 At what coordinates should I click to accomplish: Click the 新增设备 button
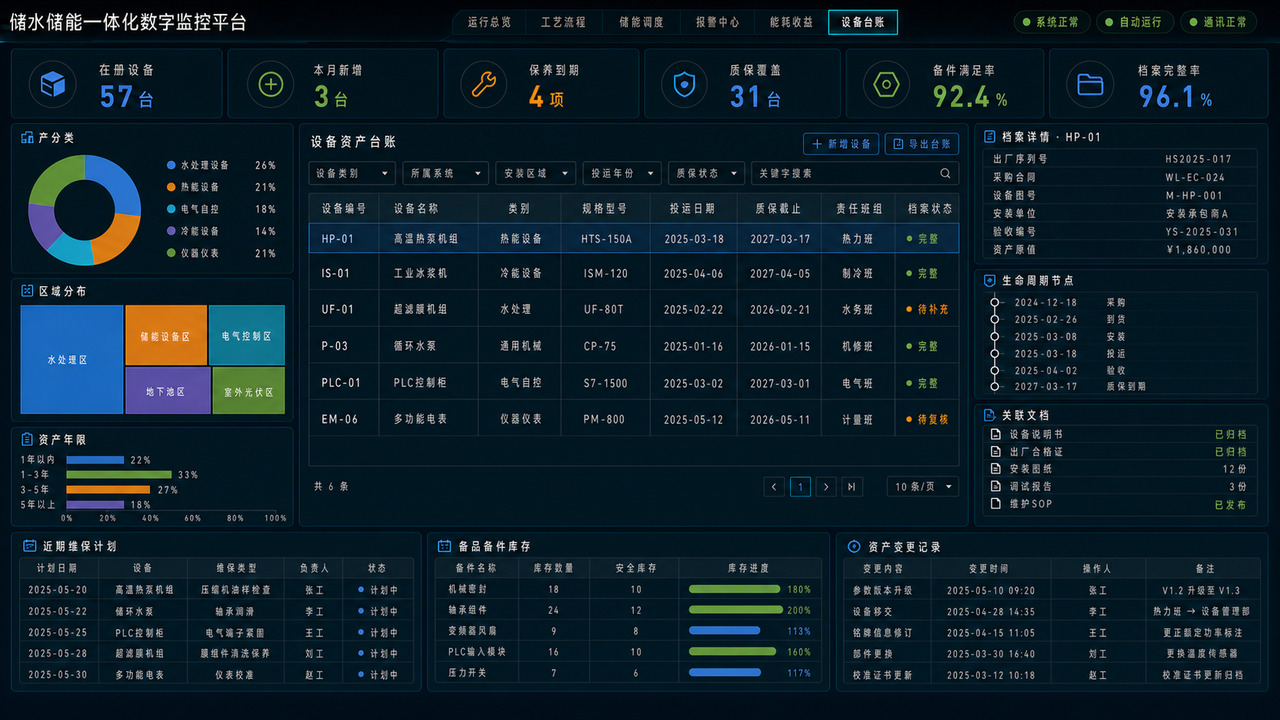841,144
